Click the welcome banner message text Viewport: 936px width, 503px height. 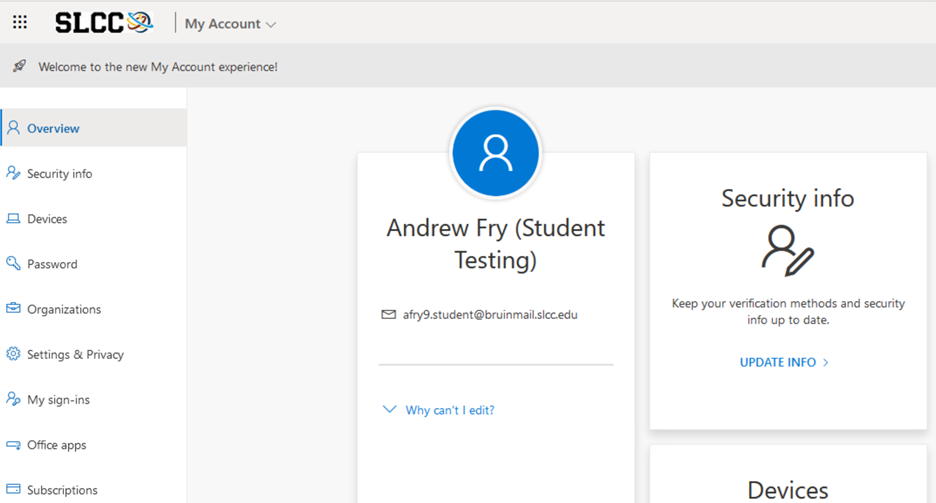coord(158,67)
